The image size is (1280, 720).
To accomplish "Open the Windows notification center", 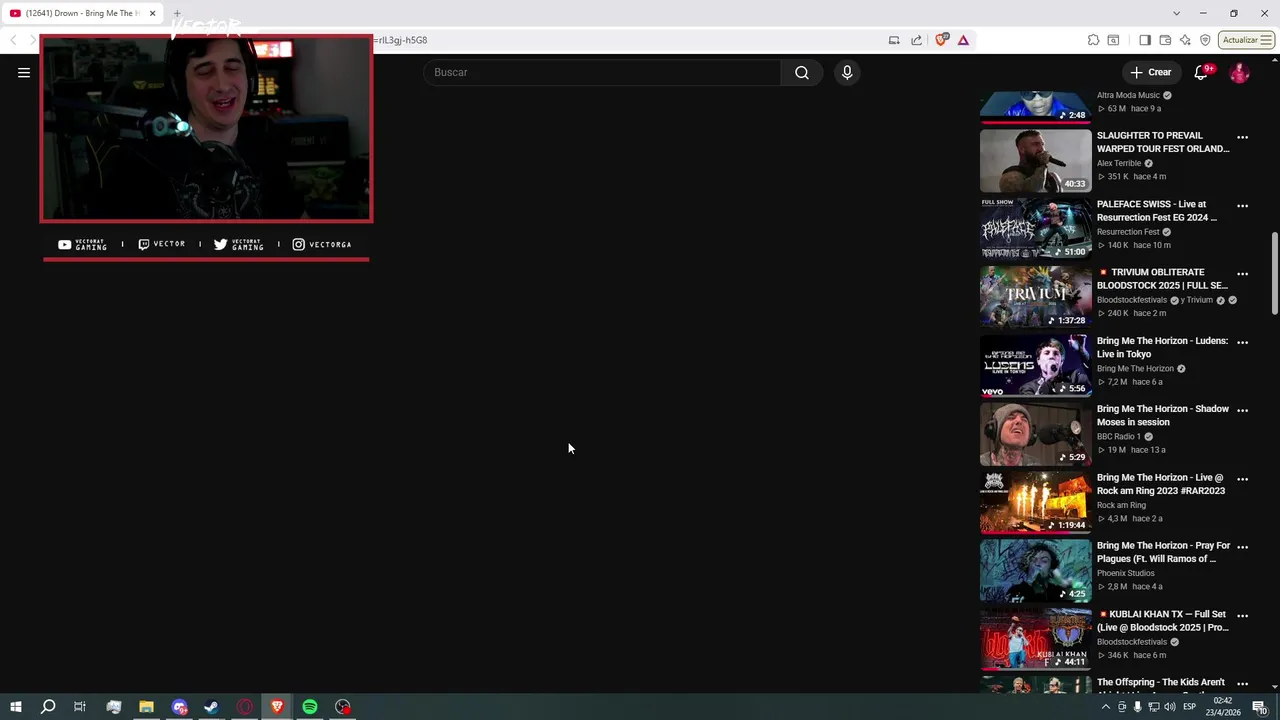I will point(1259,707).
